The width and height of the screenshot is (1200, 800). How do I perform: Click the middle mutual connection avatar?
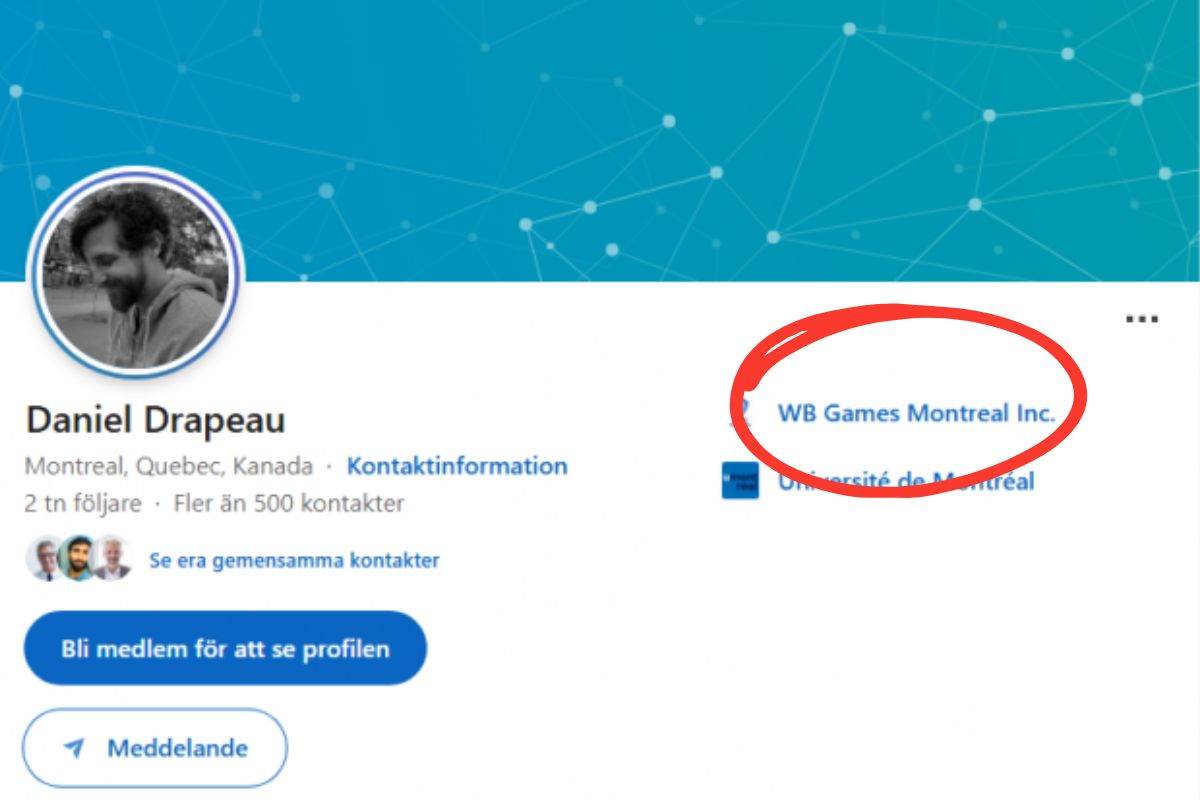pos(80,560)
